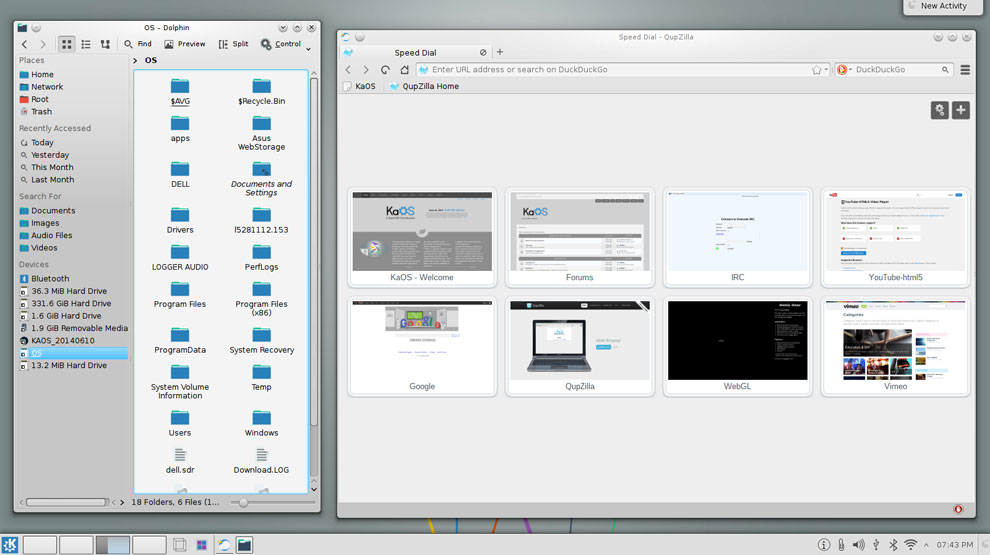This screenshot has width=990, height=555.
Task: Open volume control in system tray
Action: click(859, 545)
